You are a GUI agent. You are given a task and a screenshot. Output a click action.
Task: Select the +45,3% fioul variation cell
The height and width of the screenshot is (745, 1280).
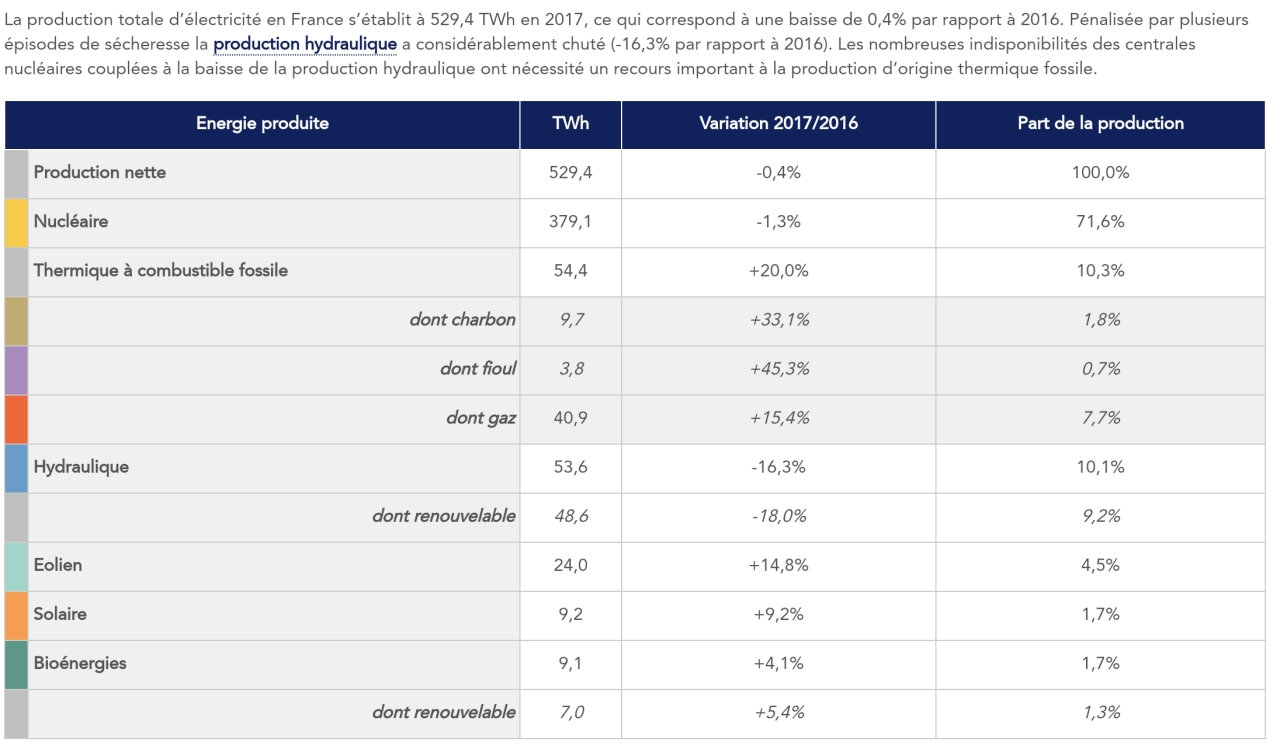(x=778, y=369)
